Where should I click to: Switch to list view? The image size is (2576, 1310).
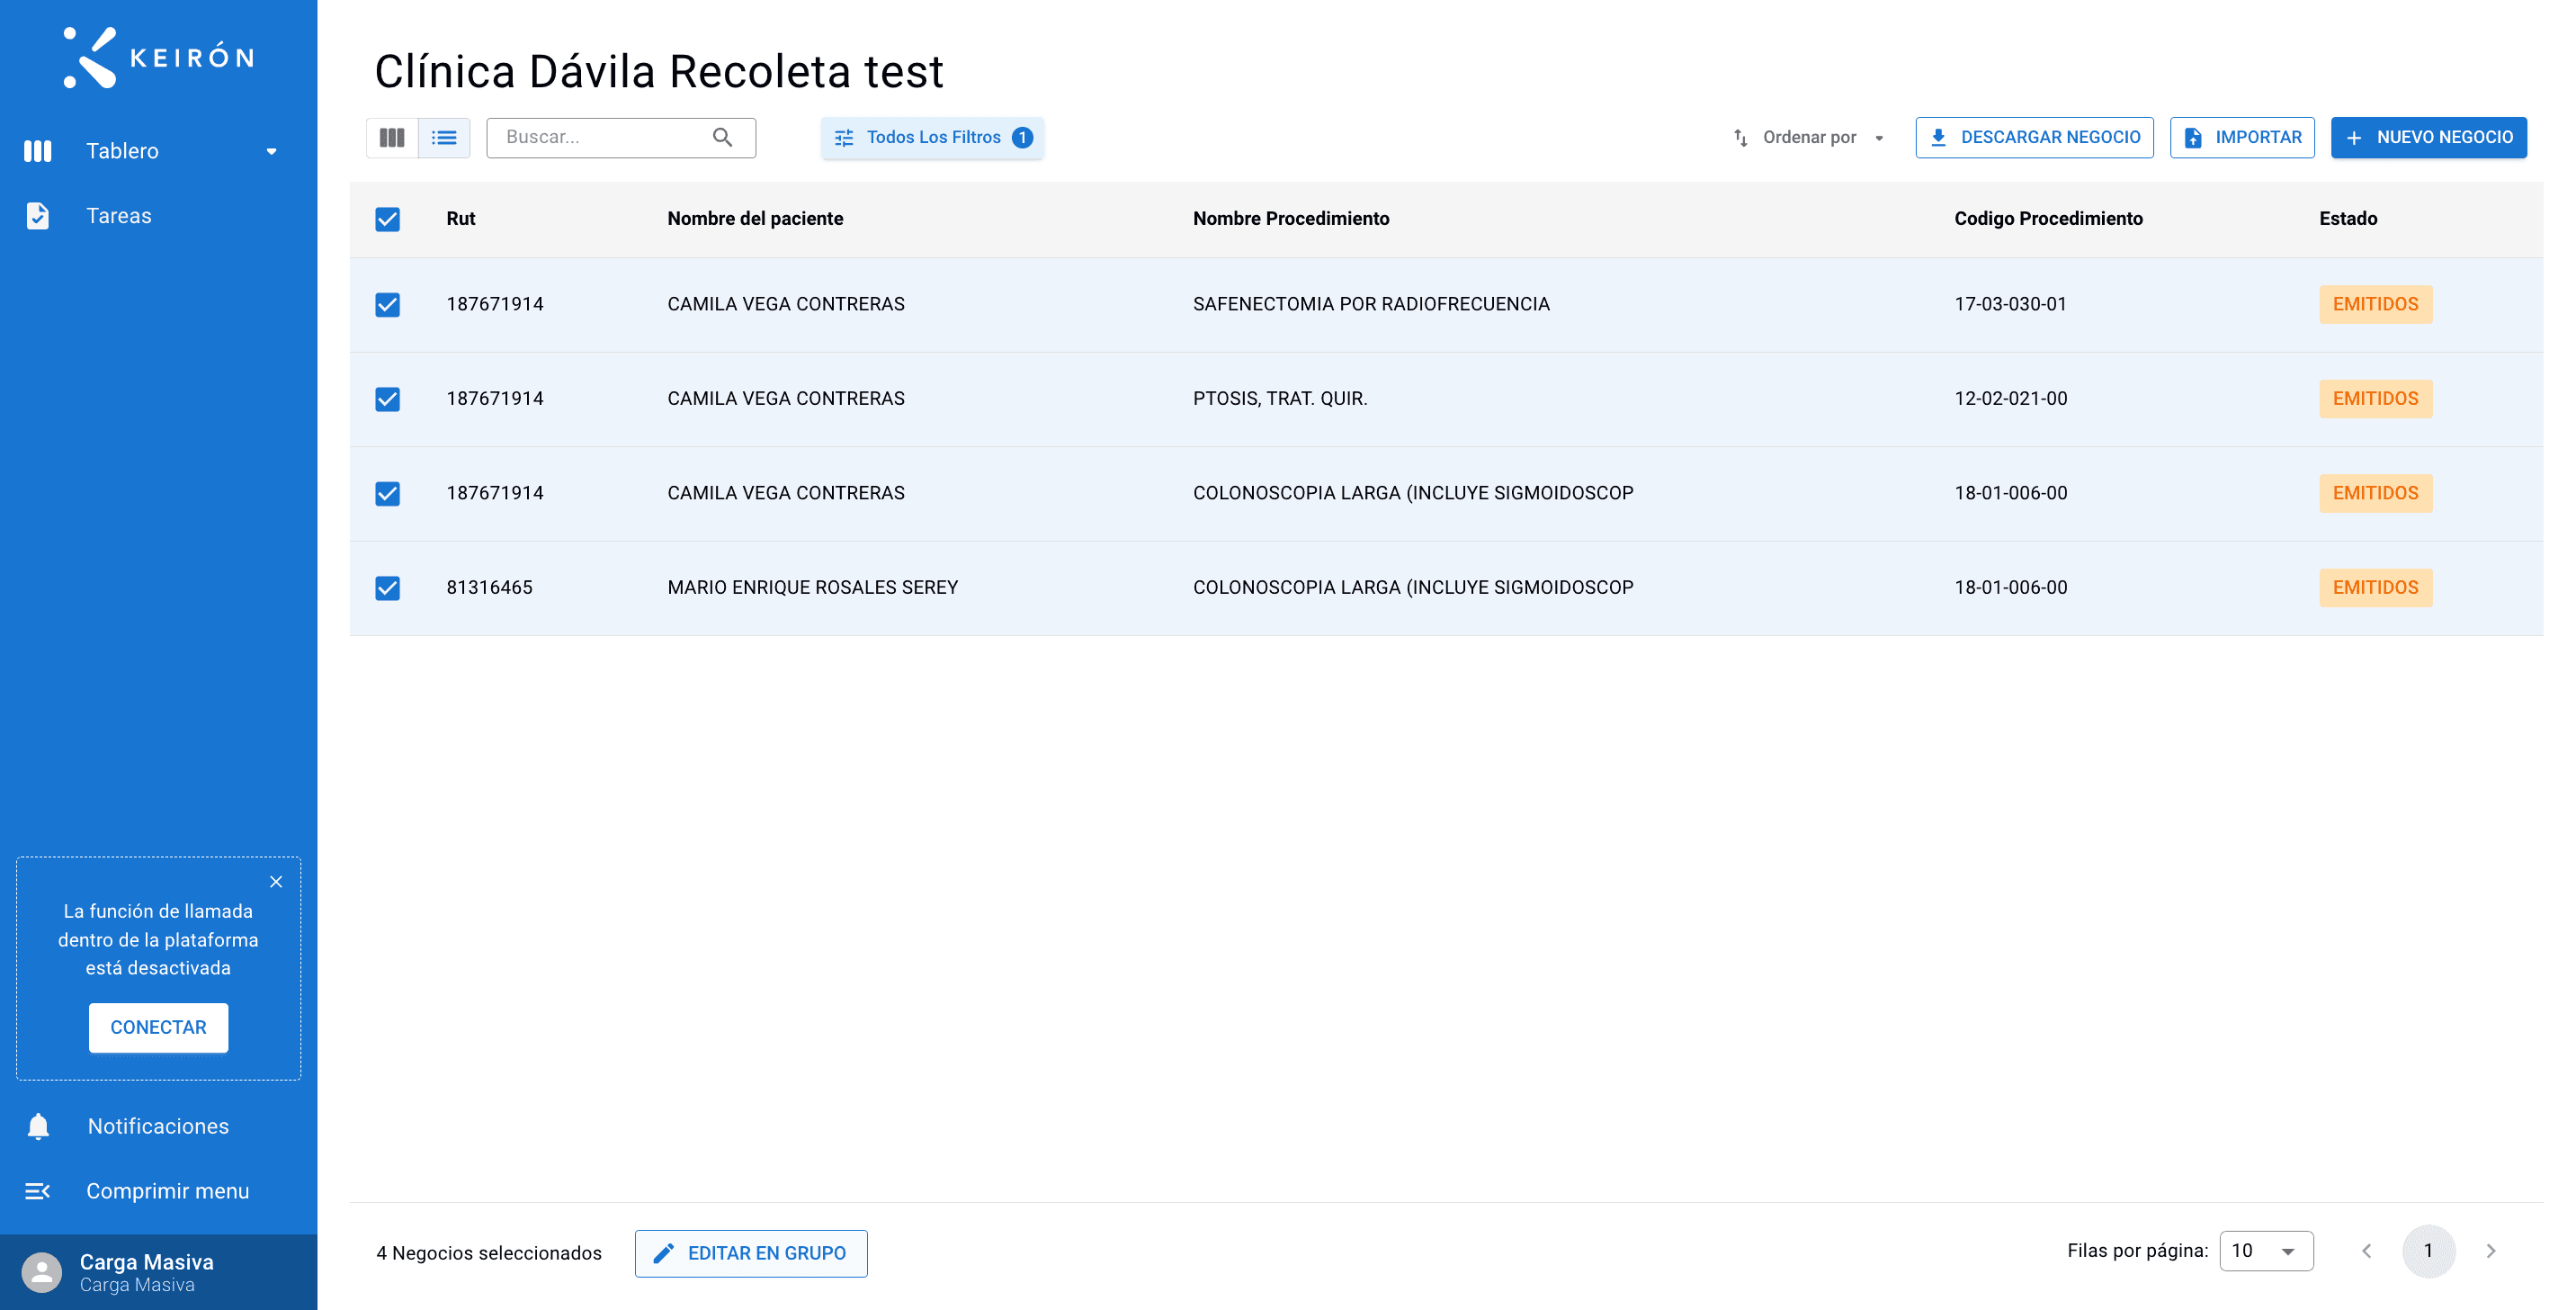click(444, 137)
